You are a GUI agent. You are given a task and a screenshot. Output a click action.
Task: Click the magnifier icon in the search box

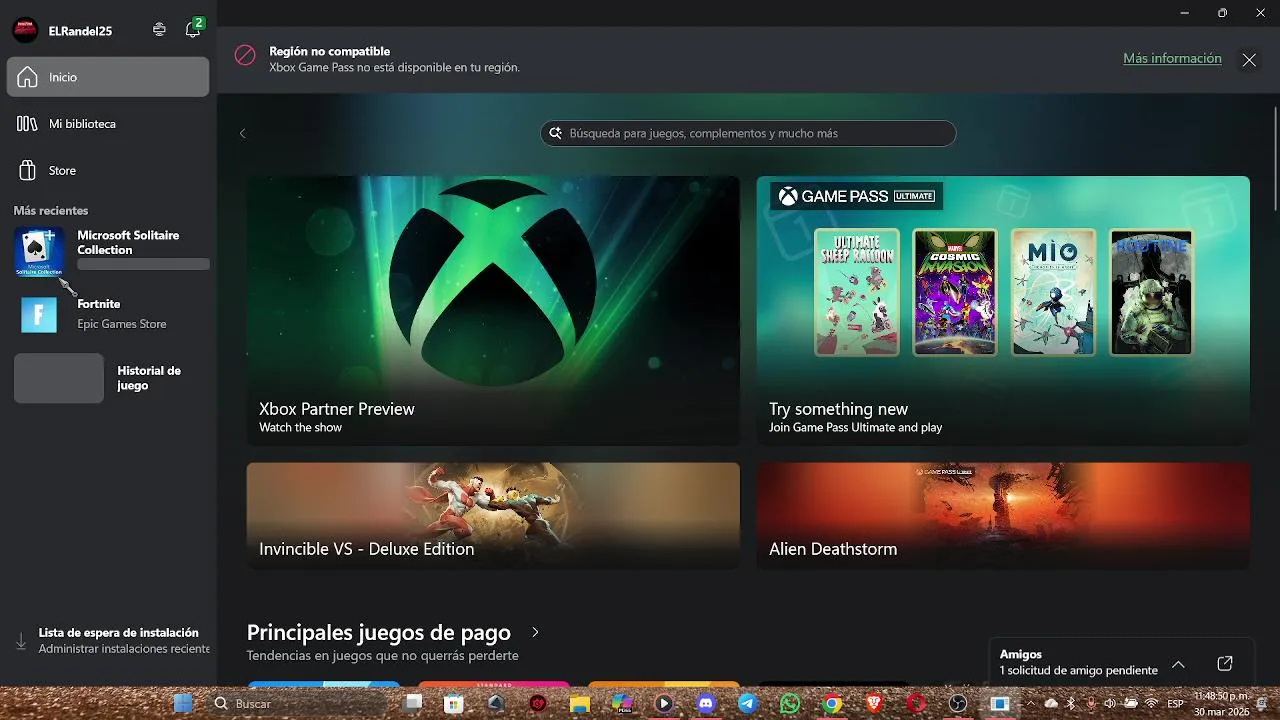point(556,133)
